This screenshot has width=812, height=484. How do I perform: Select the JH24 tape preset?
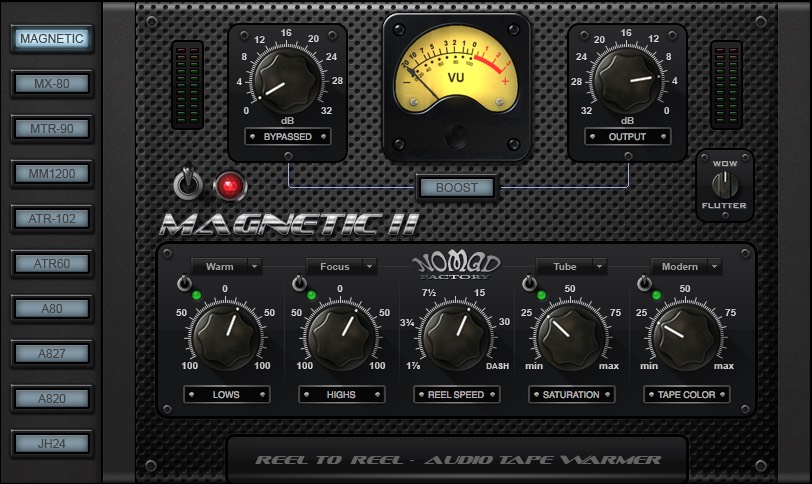click(x=52, y=444)
